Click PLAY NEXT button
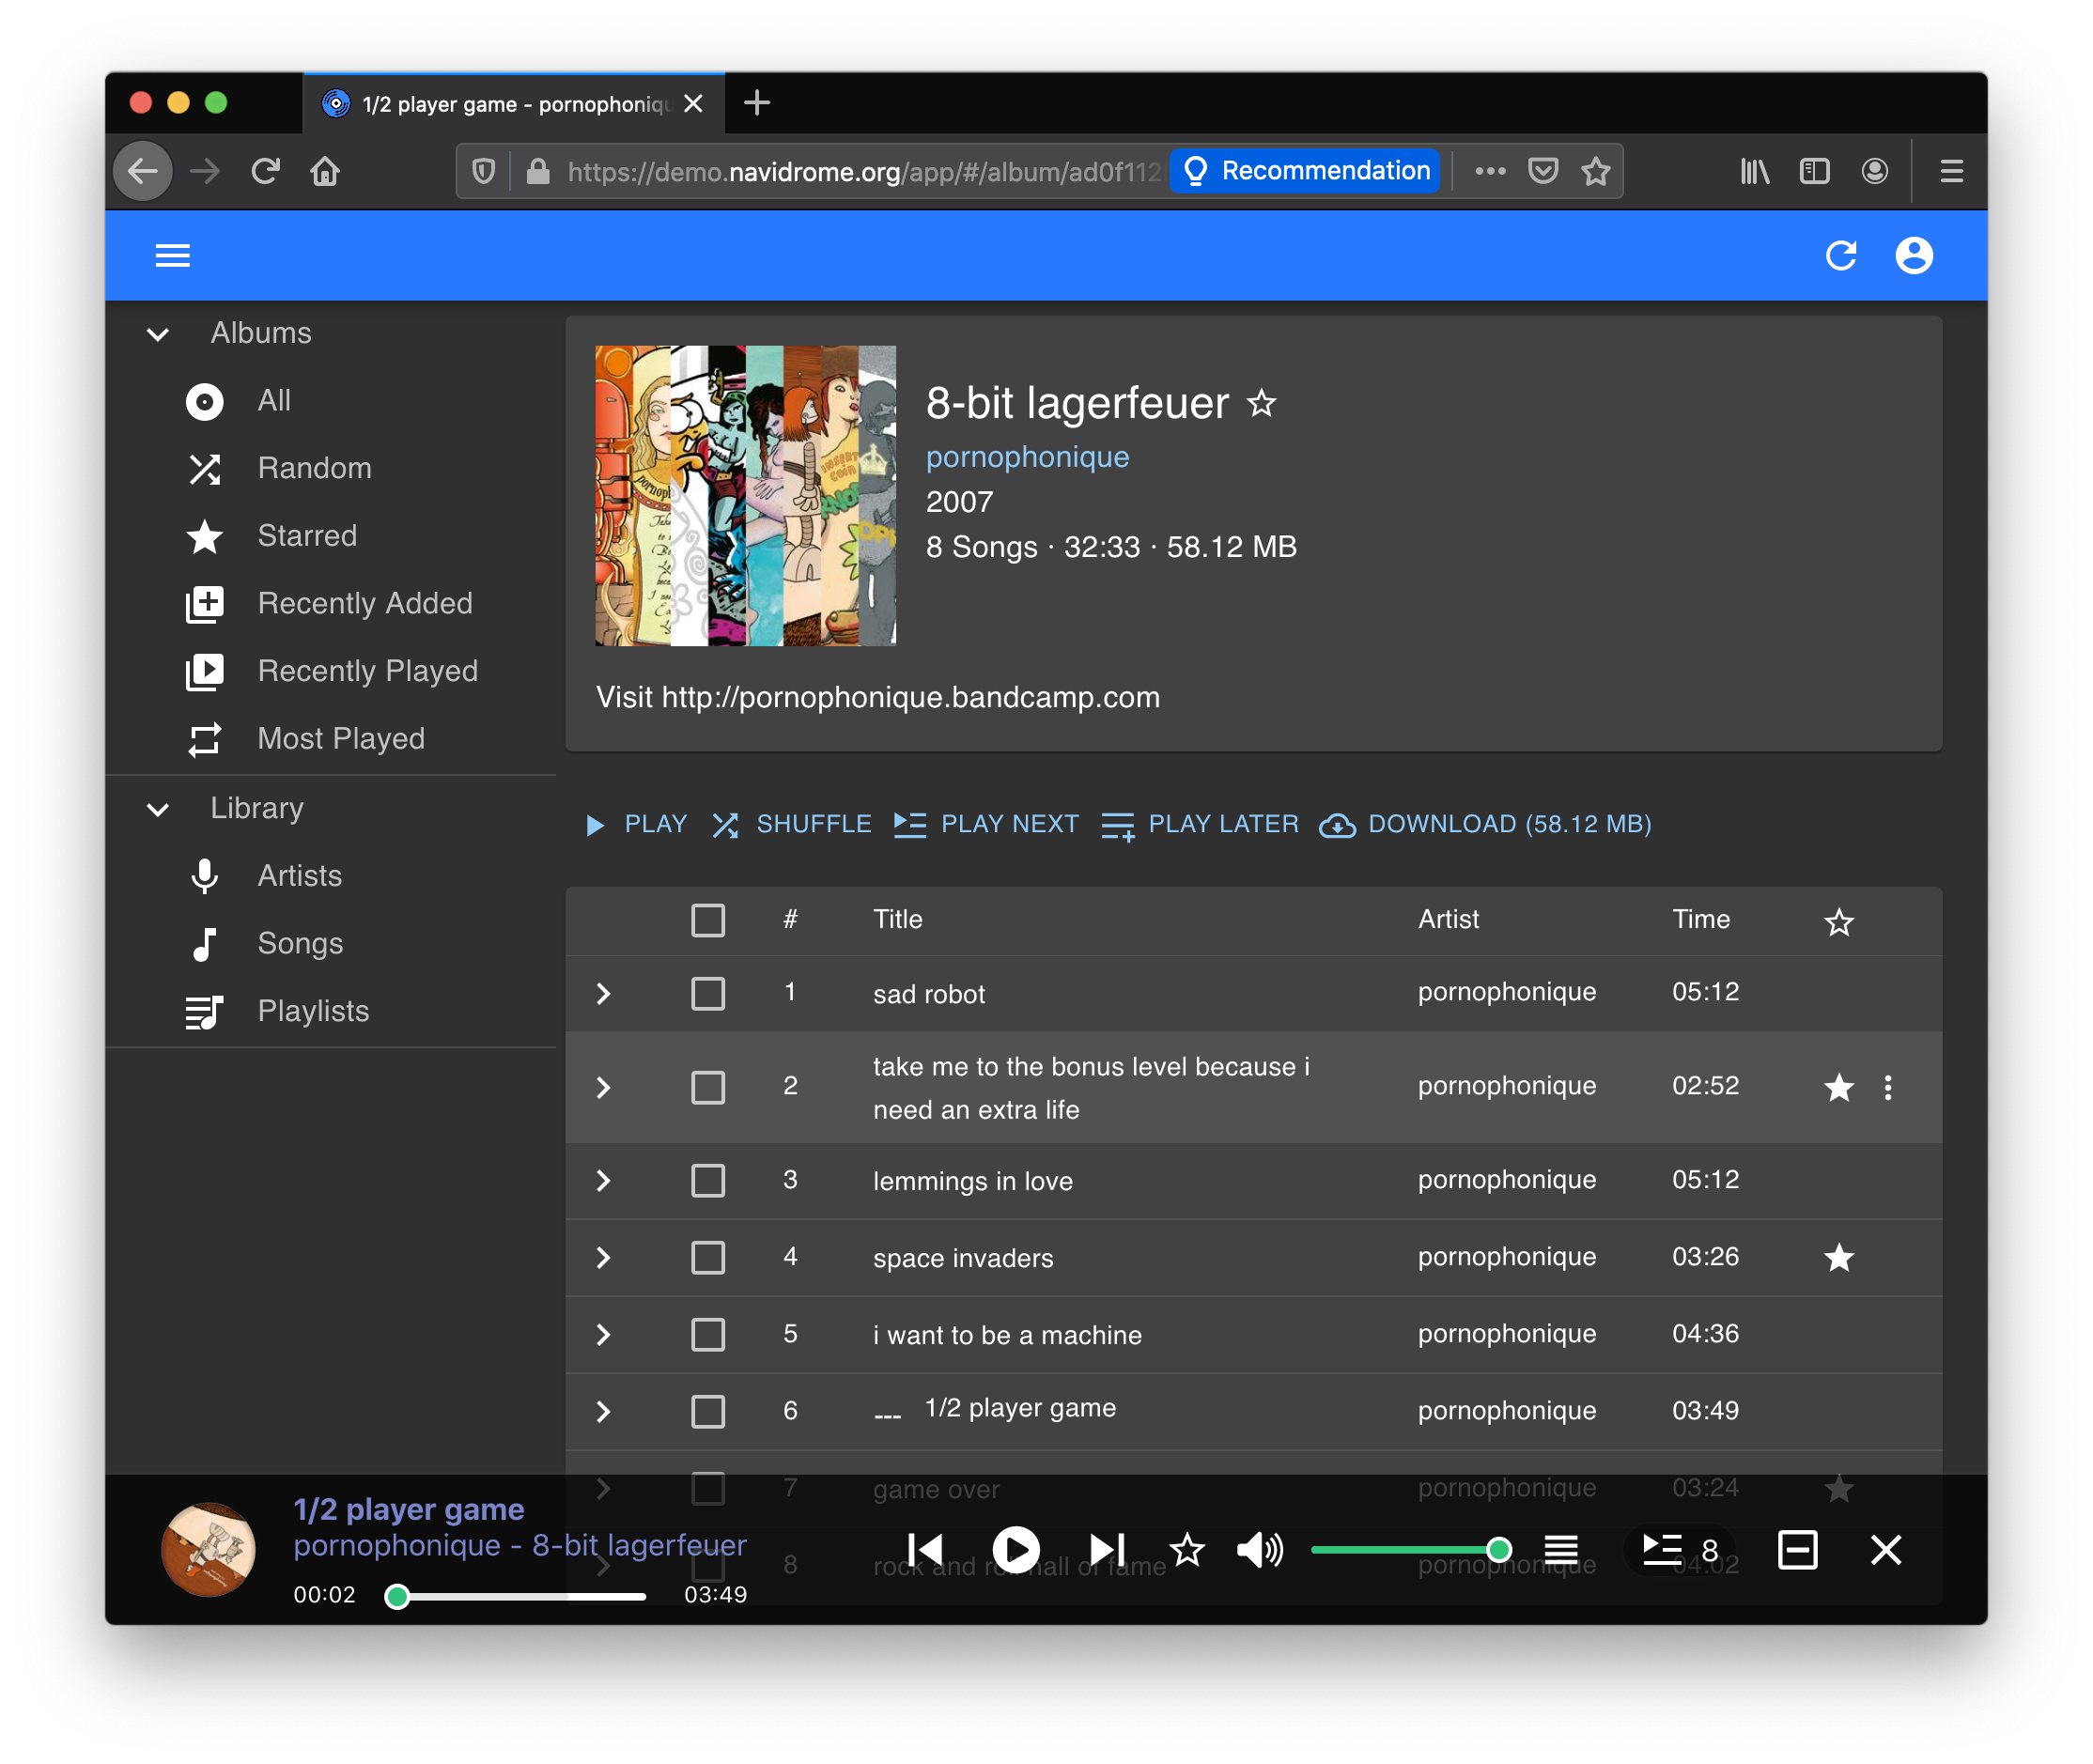Viewport: 2093px width, 1764px height. (x=986, y=824)
